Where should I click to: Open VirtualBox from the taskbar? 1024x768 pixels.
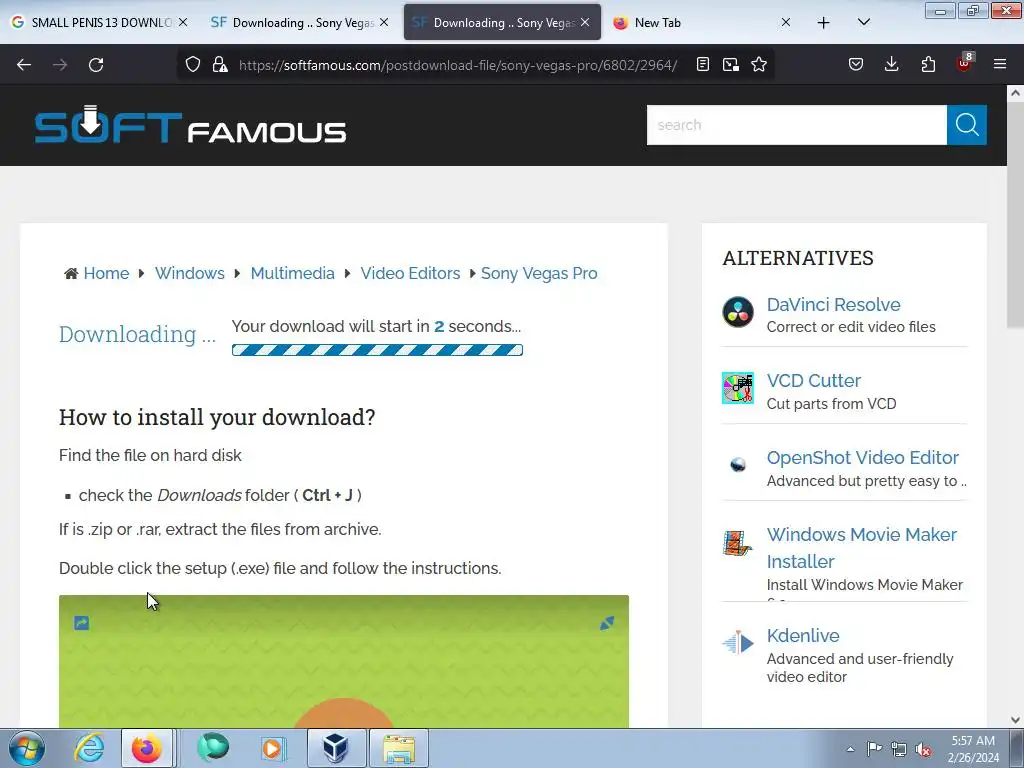336,748
